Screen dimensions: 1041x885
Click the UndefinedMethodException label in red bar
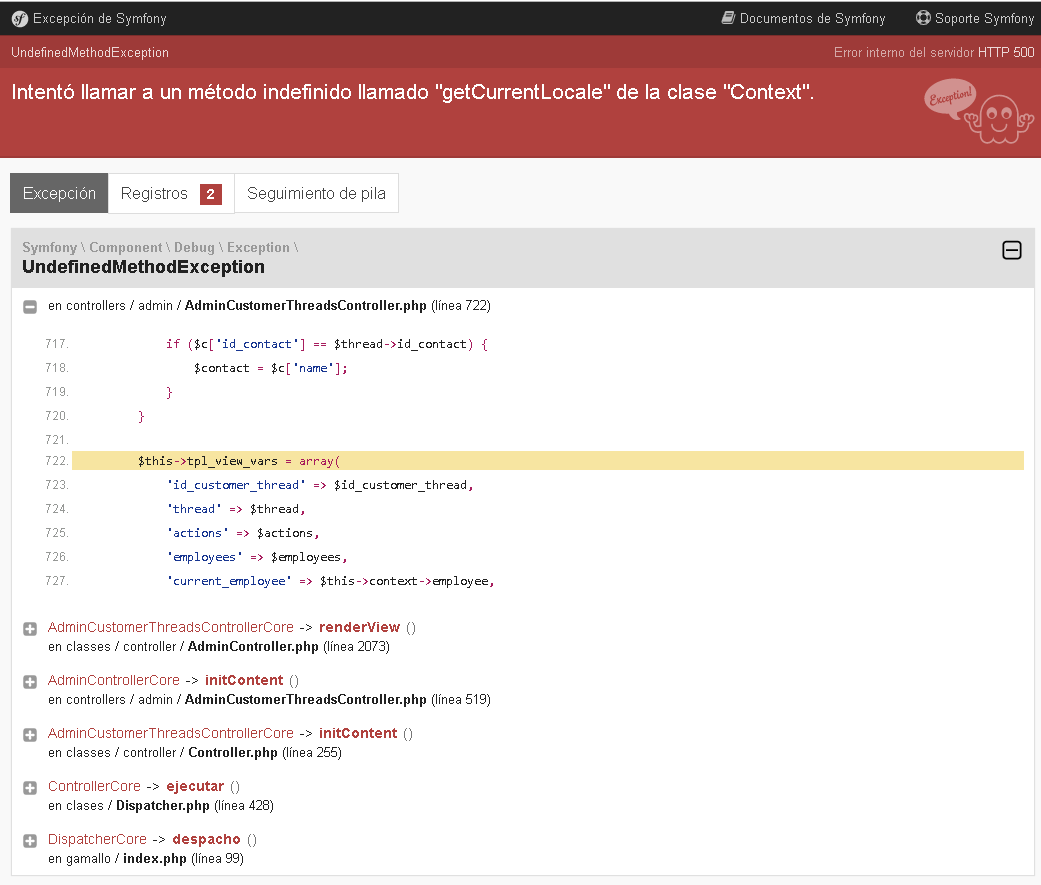pos(90,52)
